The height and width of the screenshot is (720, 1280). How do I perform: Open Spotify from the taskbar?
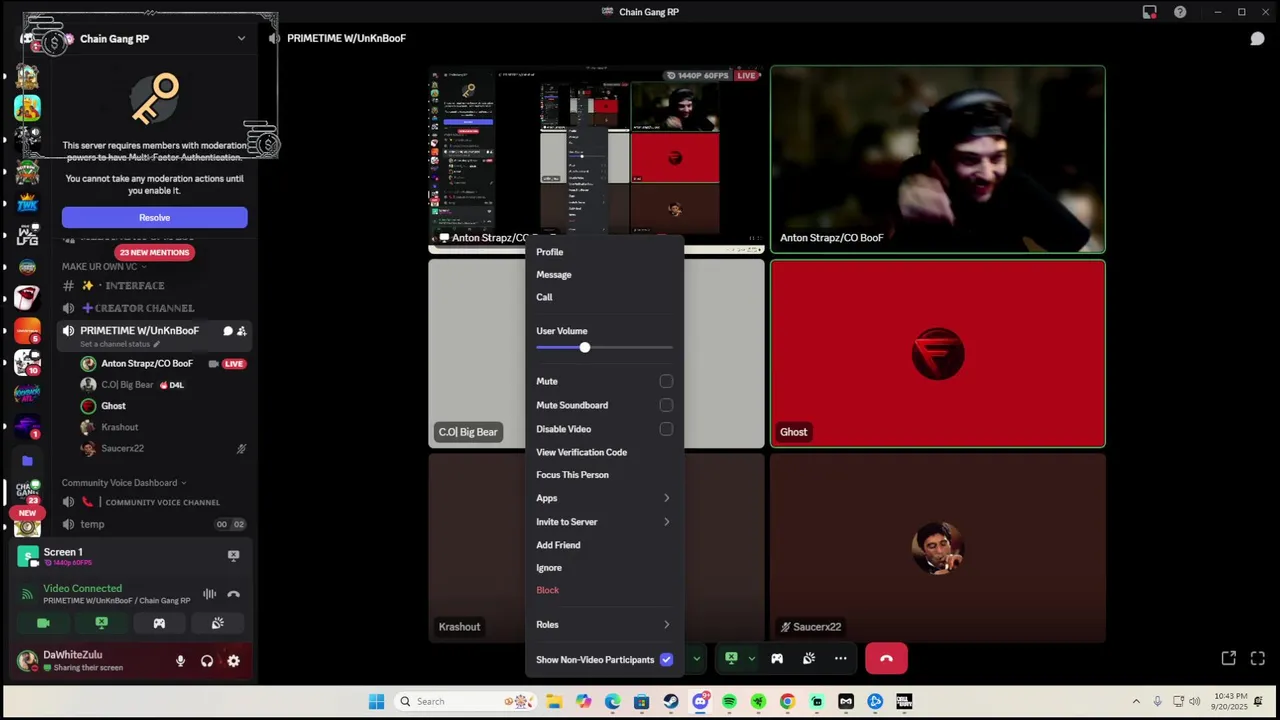click(729, 702)
